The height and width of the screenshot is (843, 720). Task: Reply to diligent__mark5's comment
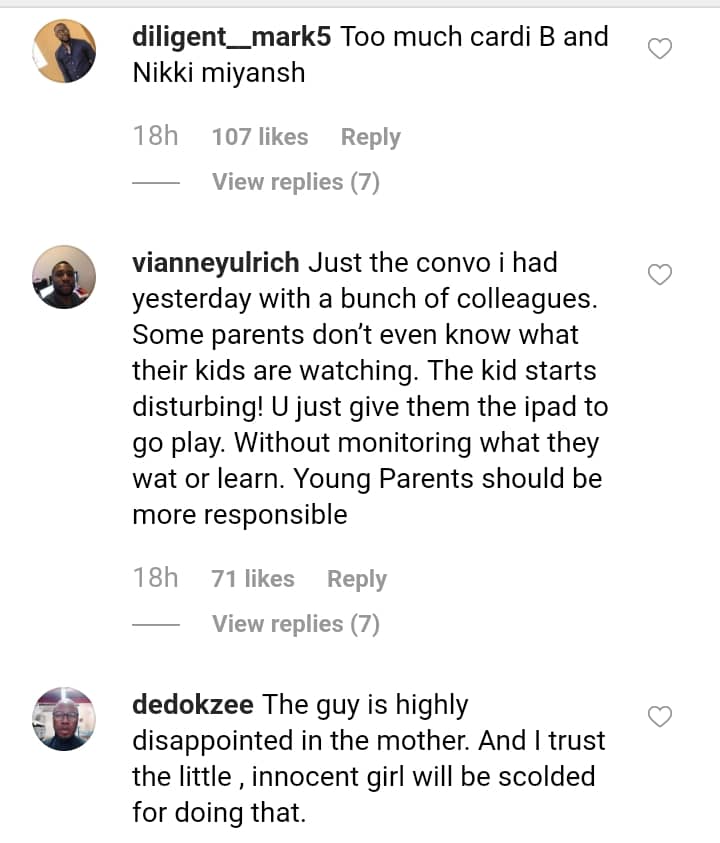click(370, 137)
